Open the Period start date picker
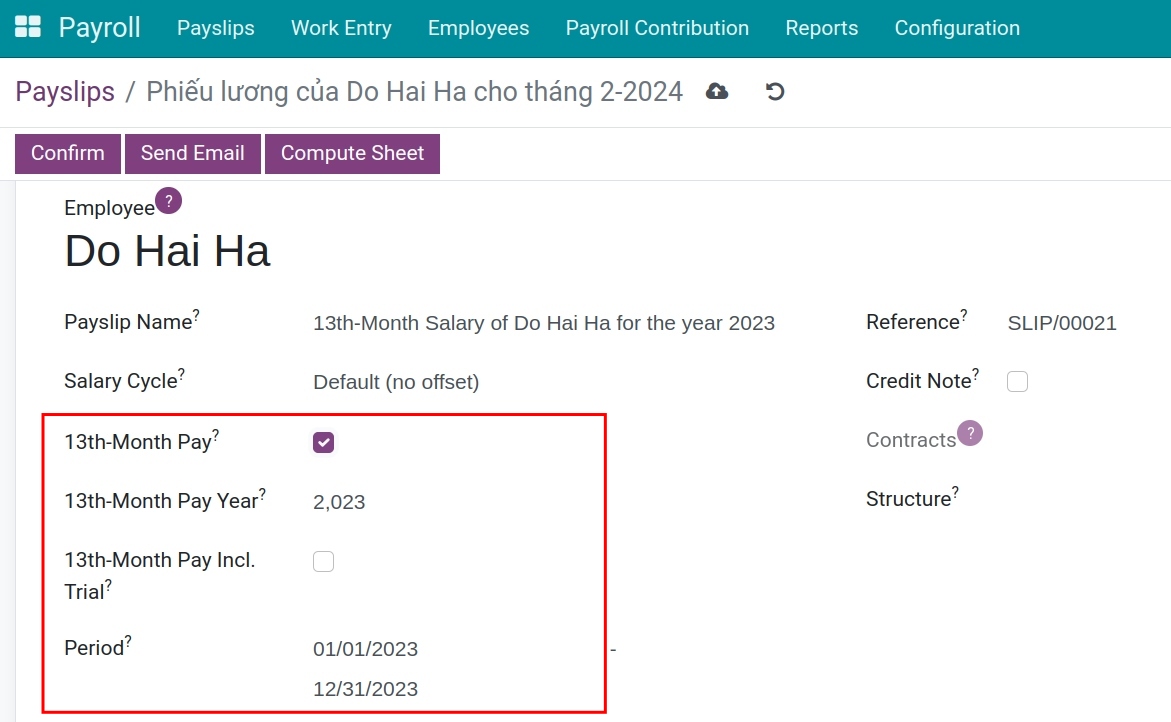Image resolution: width=1171 pixels, height=722 pixels. coord(366,648)
